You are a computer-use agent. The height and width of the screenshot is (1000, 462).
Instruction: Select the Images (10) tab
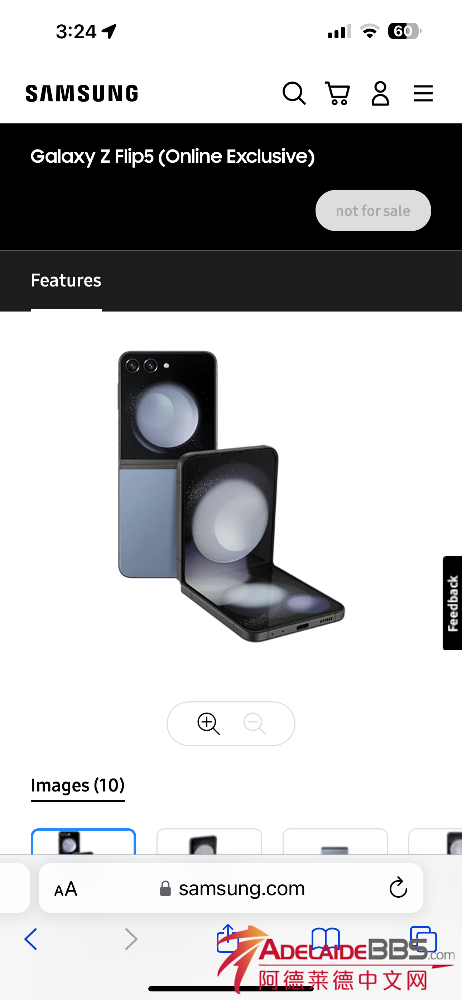click(x=78, y=786)
